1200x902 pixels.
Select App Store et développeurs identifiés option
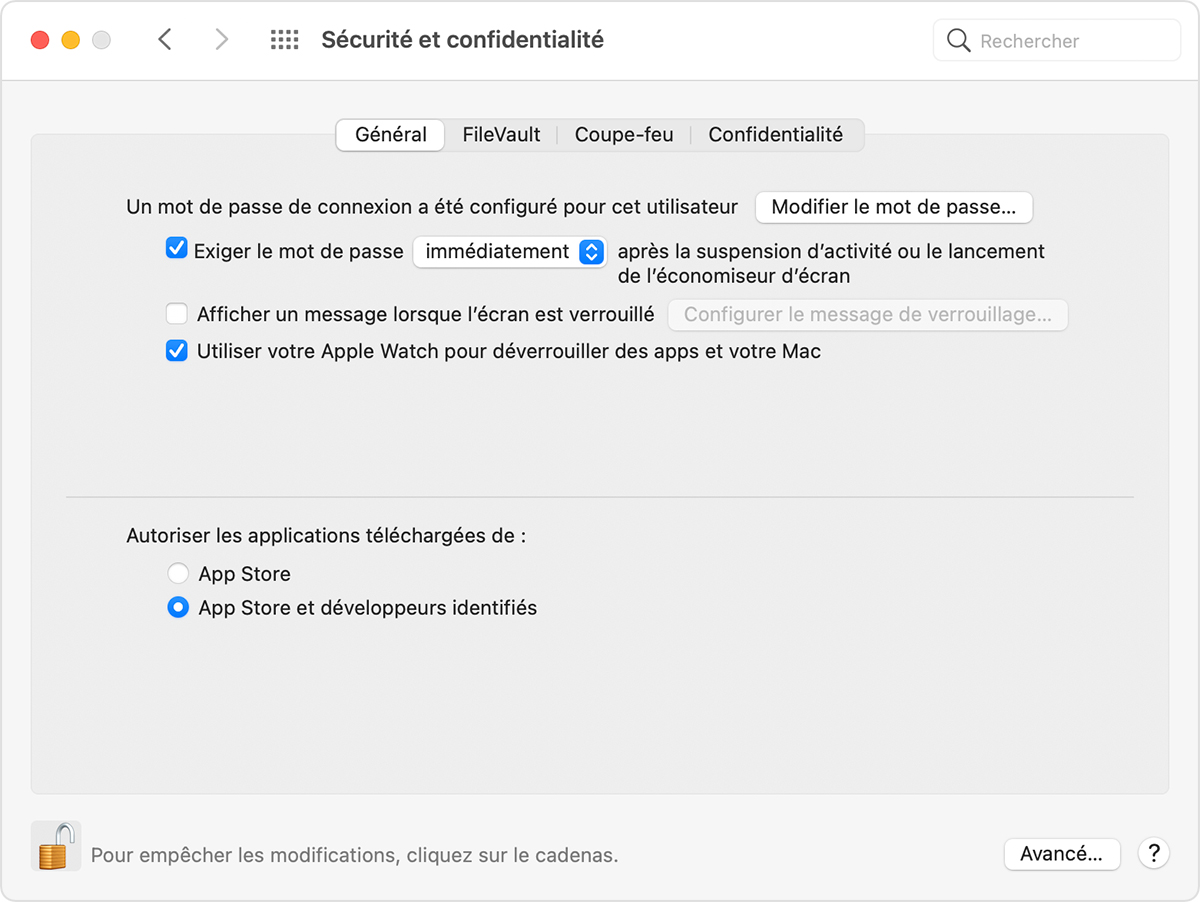(178, 607)
